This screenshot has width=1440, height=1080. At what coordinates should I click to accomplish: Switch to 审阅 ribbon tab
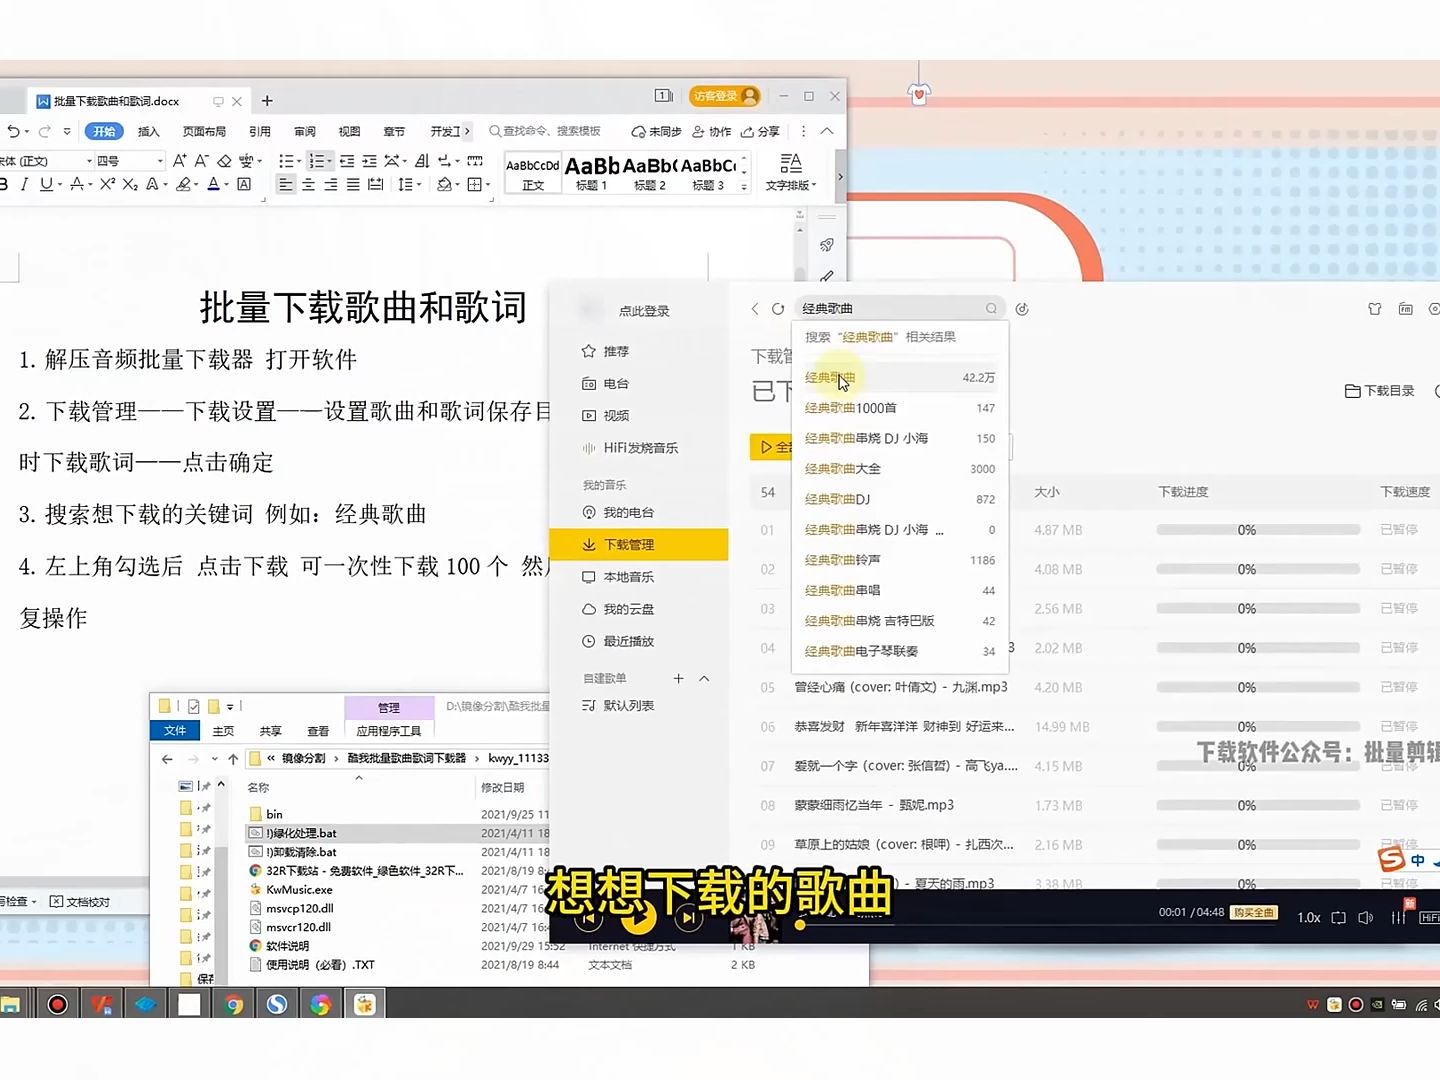(305, 131)
